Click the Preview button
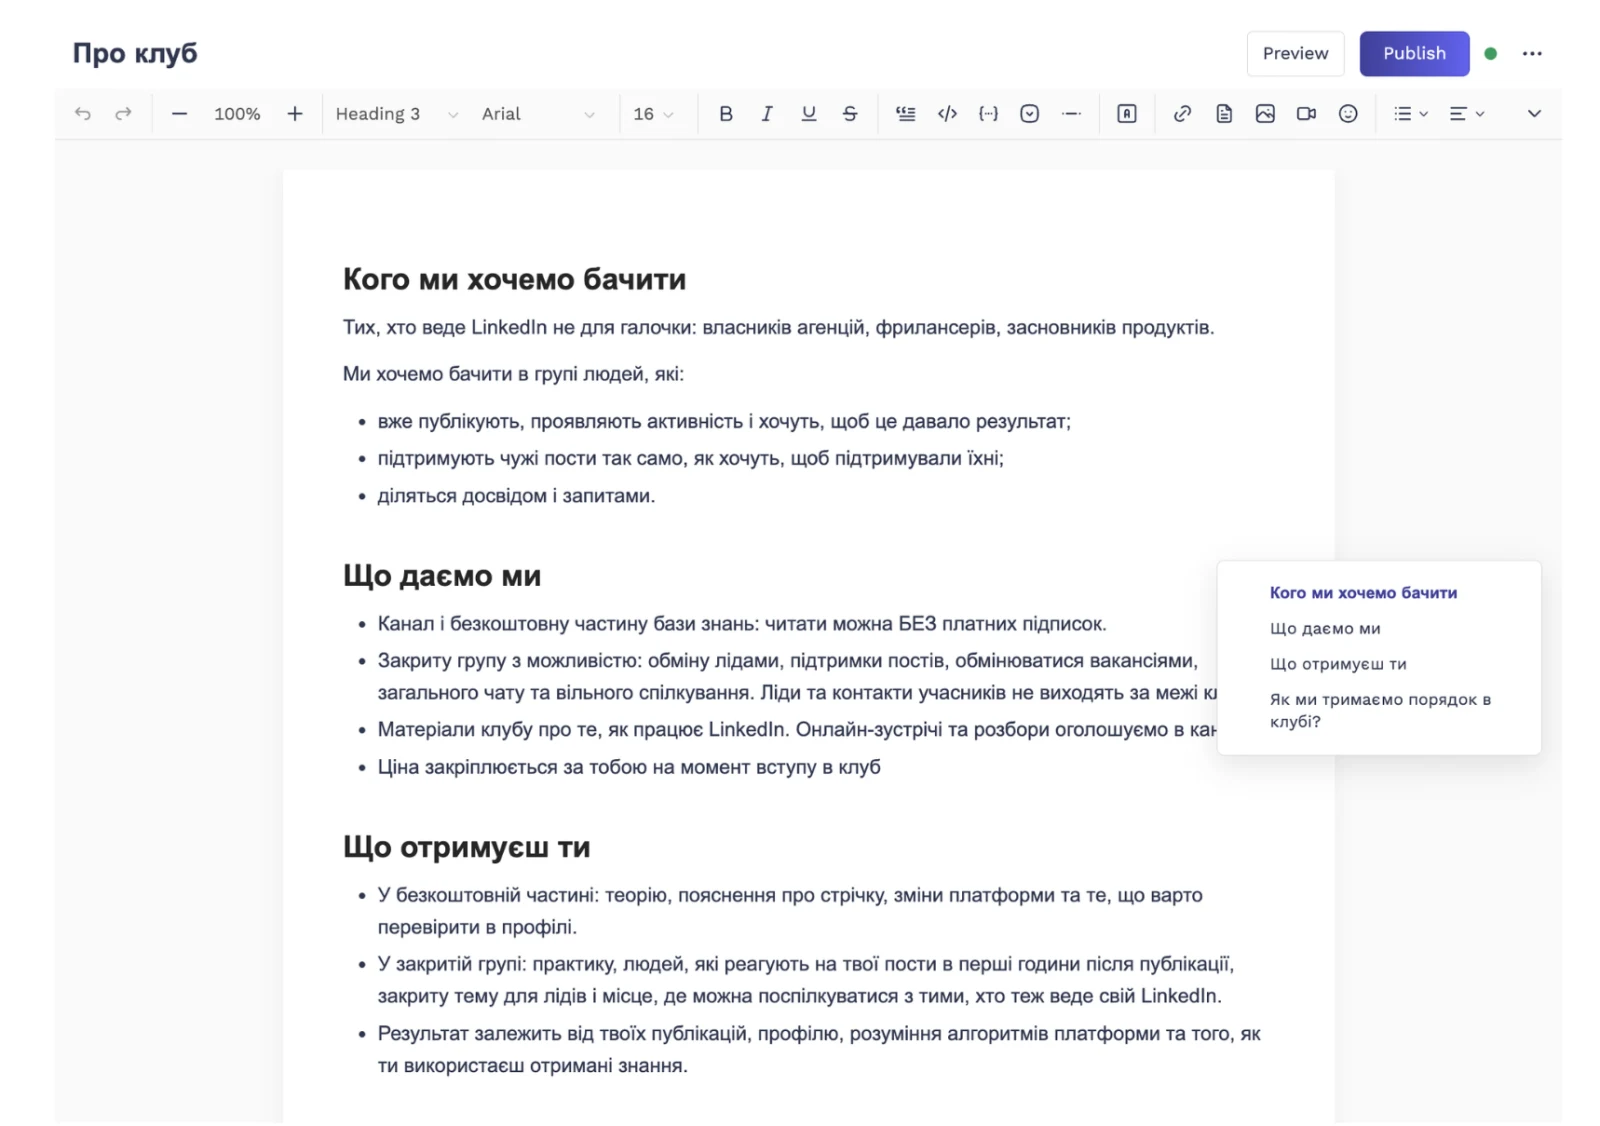This screenshot has width=1600, height=1126. [1295, 54]
